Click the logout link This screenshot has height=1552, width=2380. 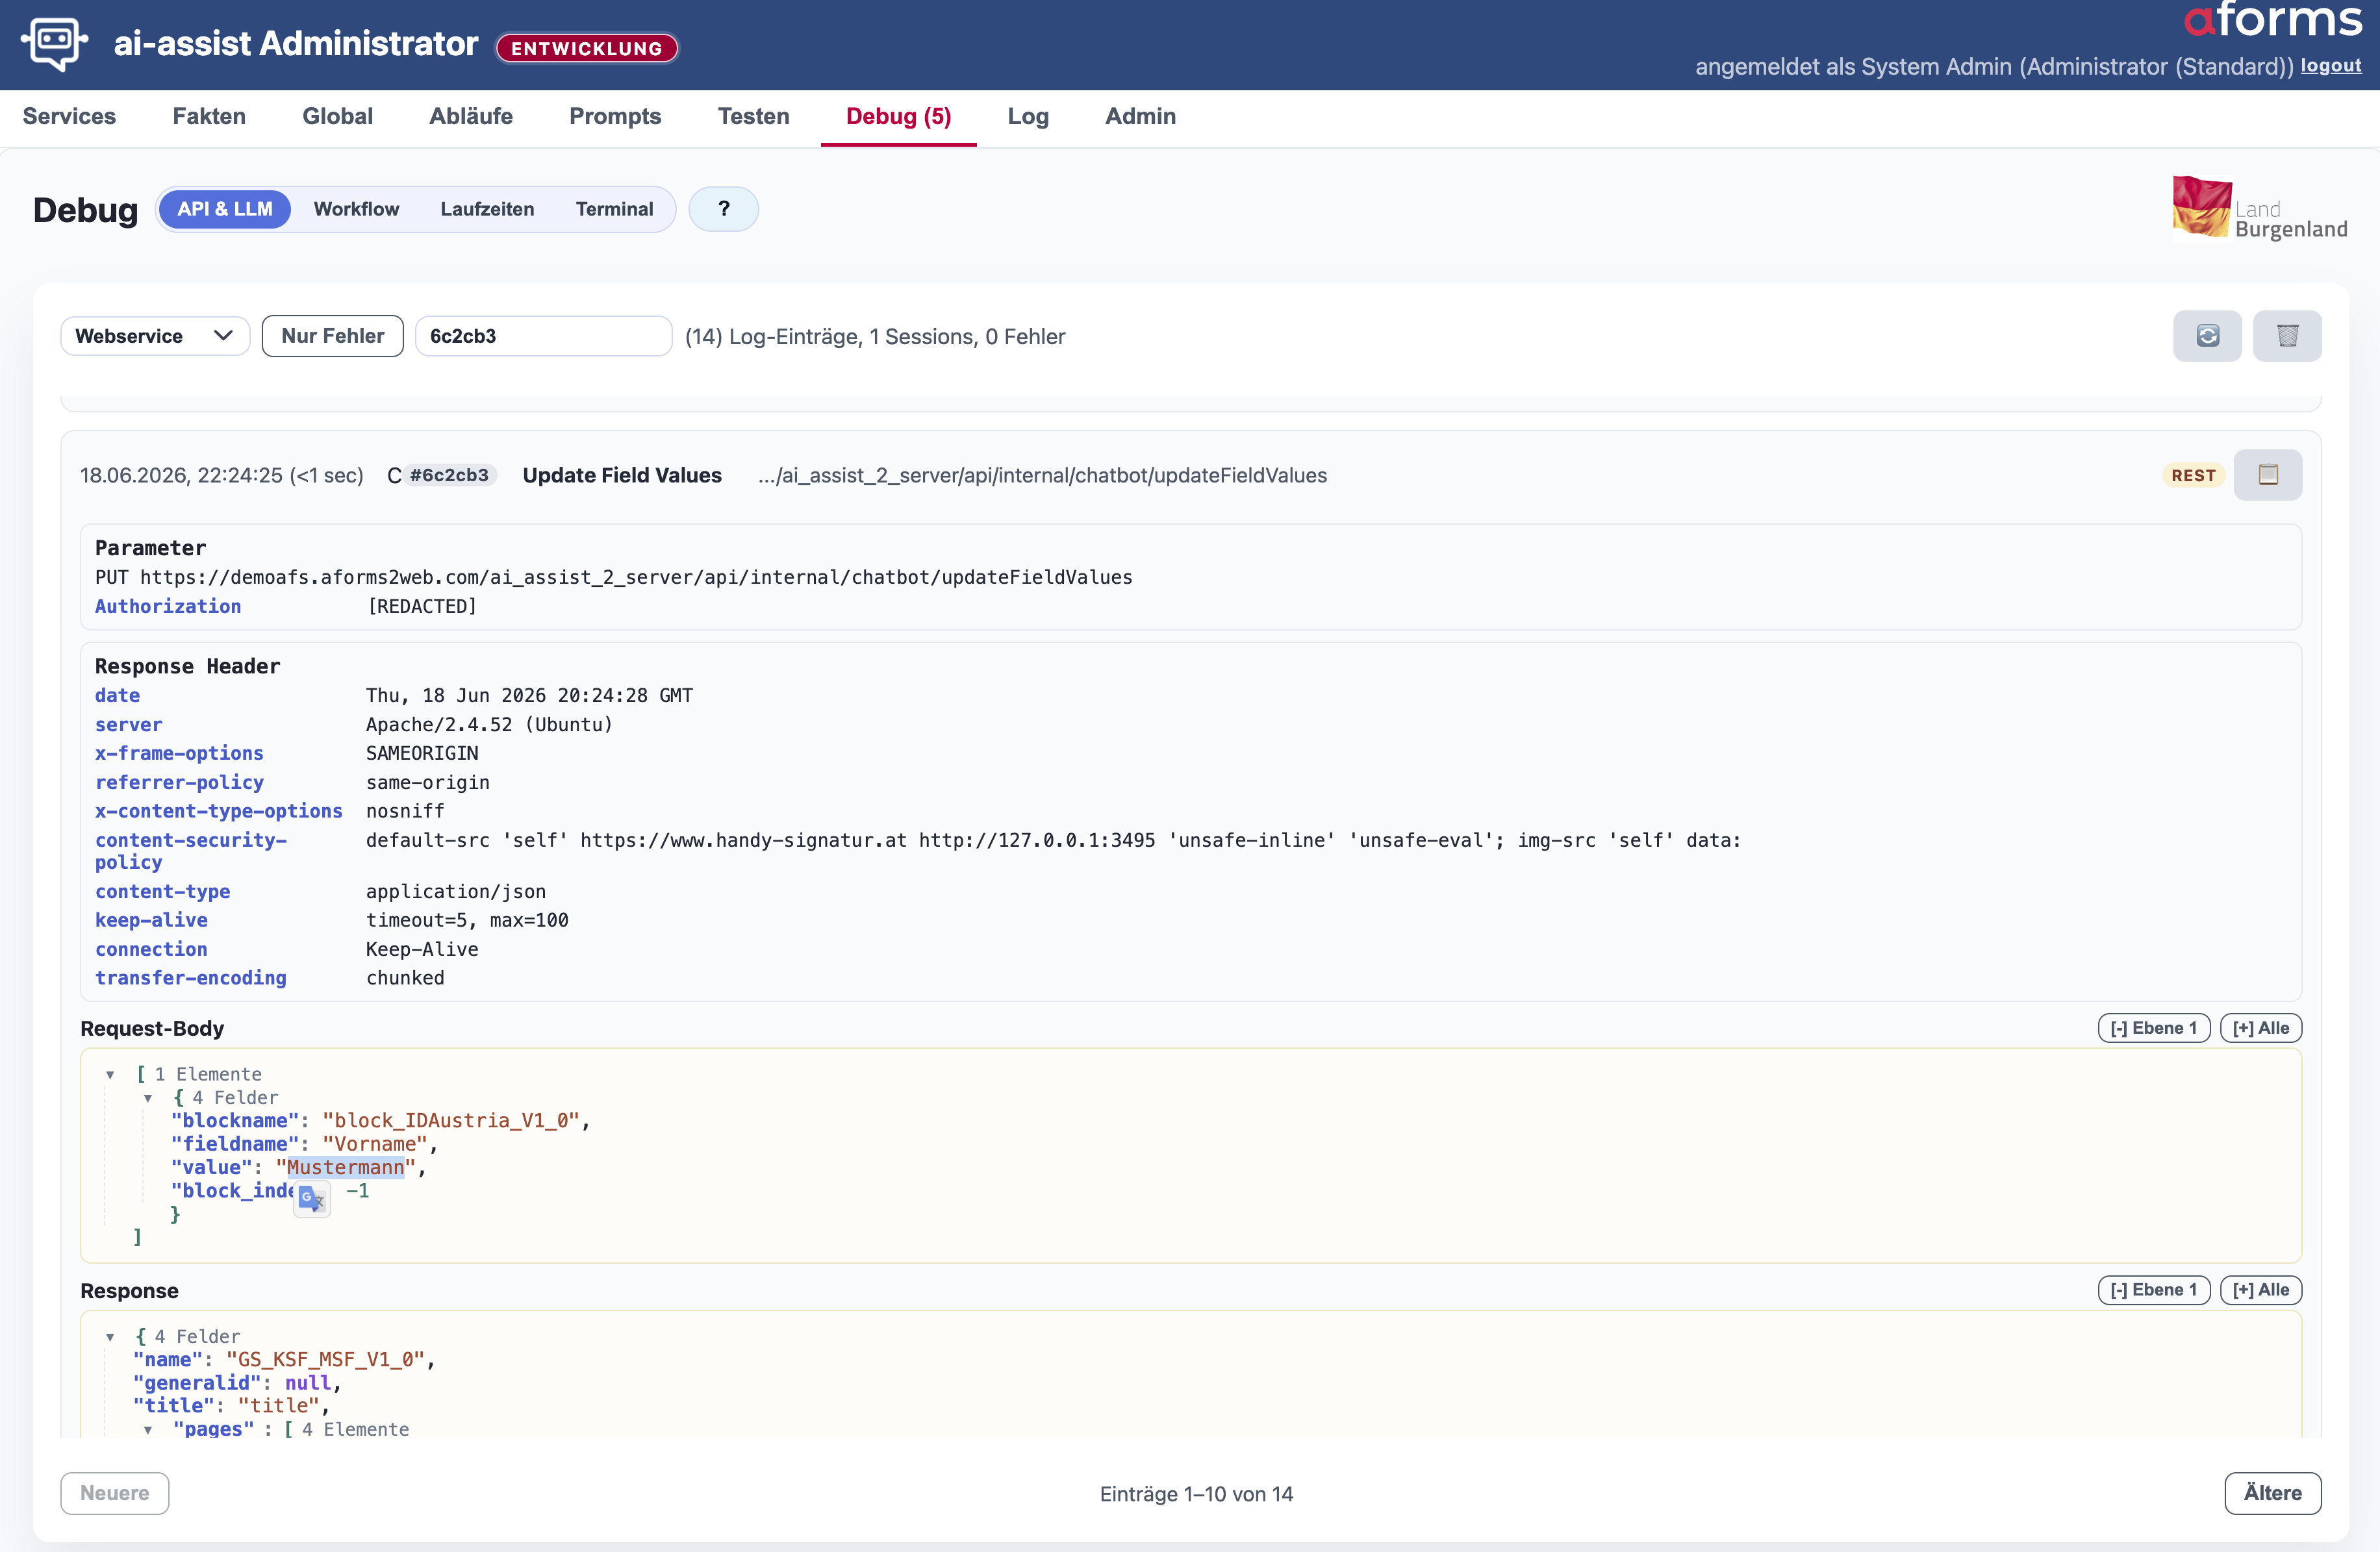pyautogui.click(x=2330, y=66)
